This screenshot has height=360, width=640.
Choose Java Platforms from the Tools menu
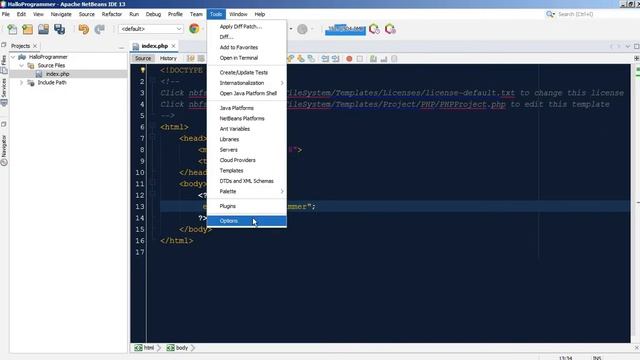[x=247, y=108]
